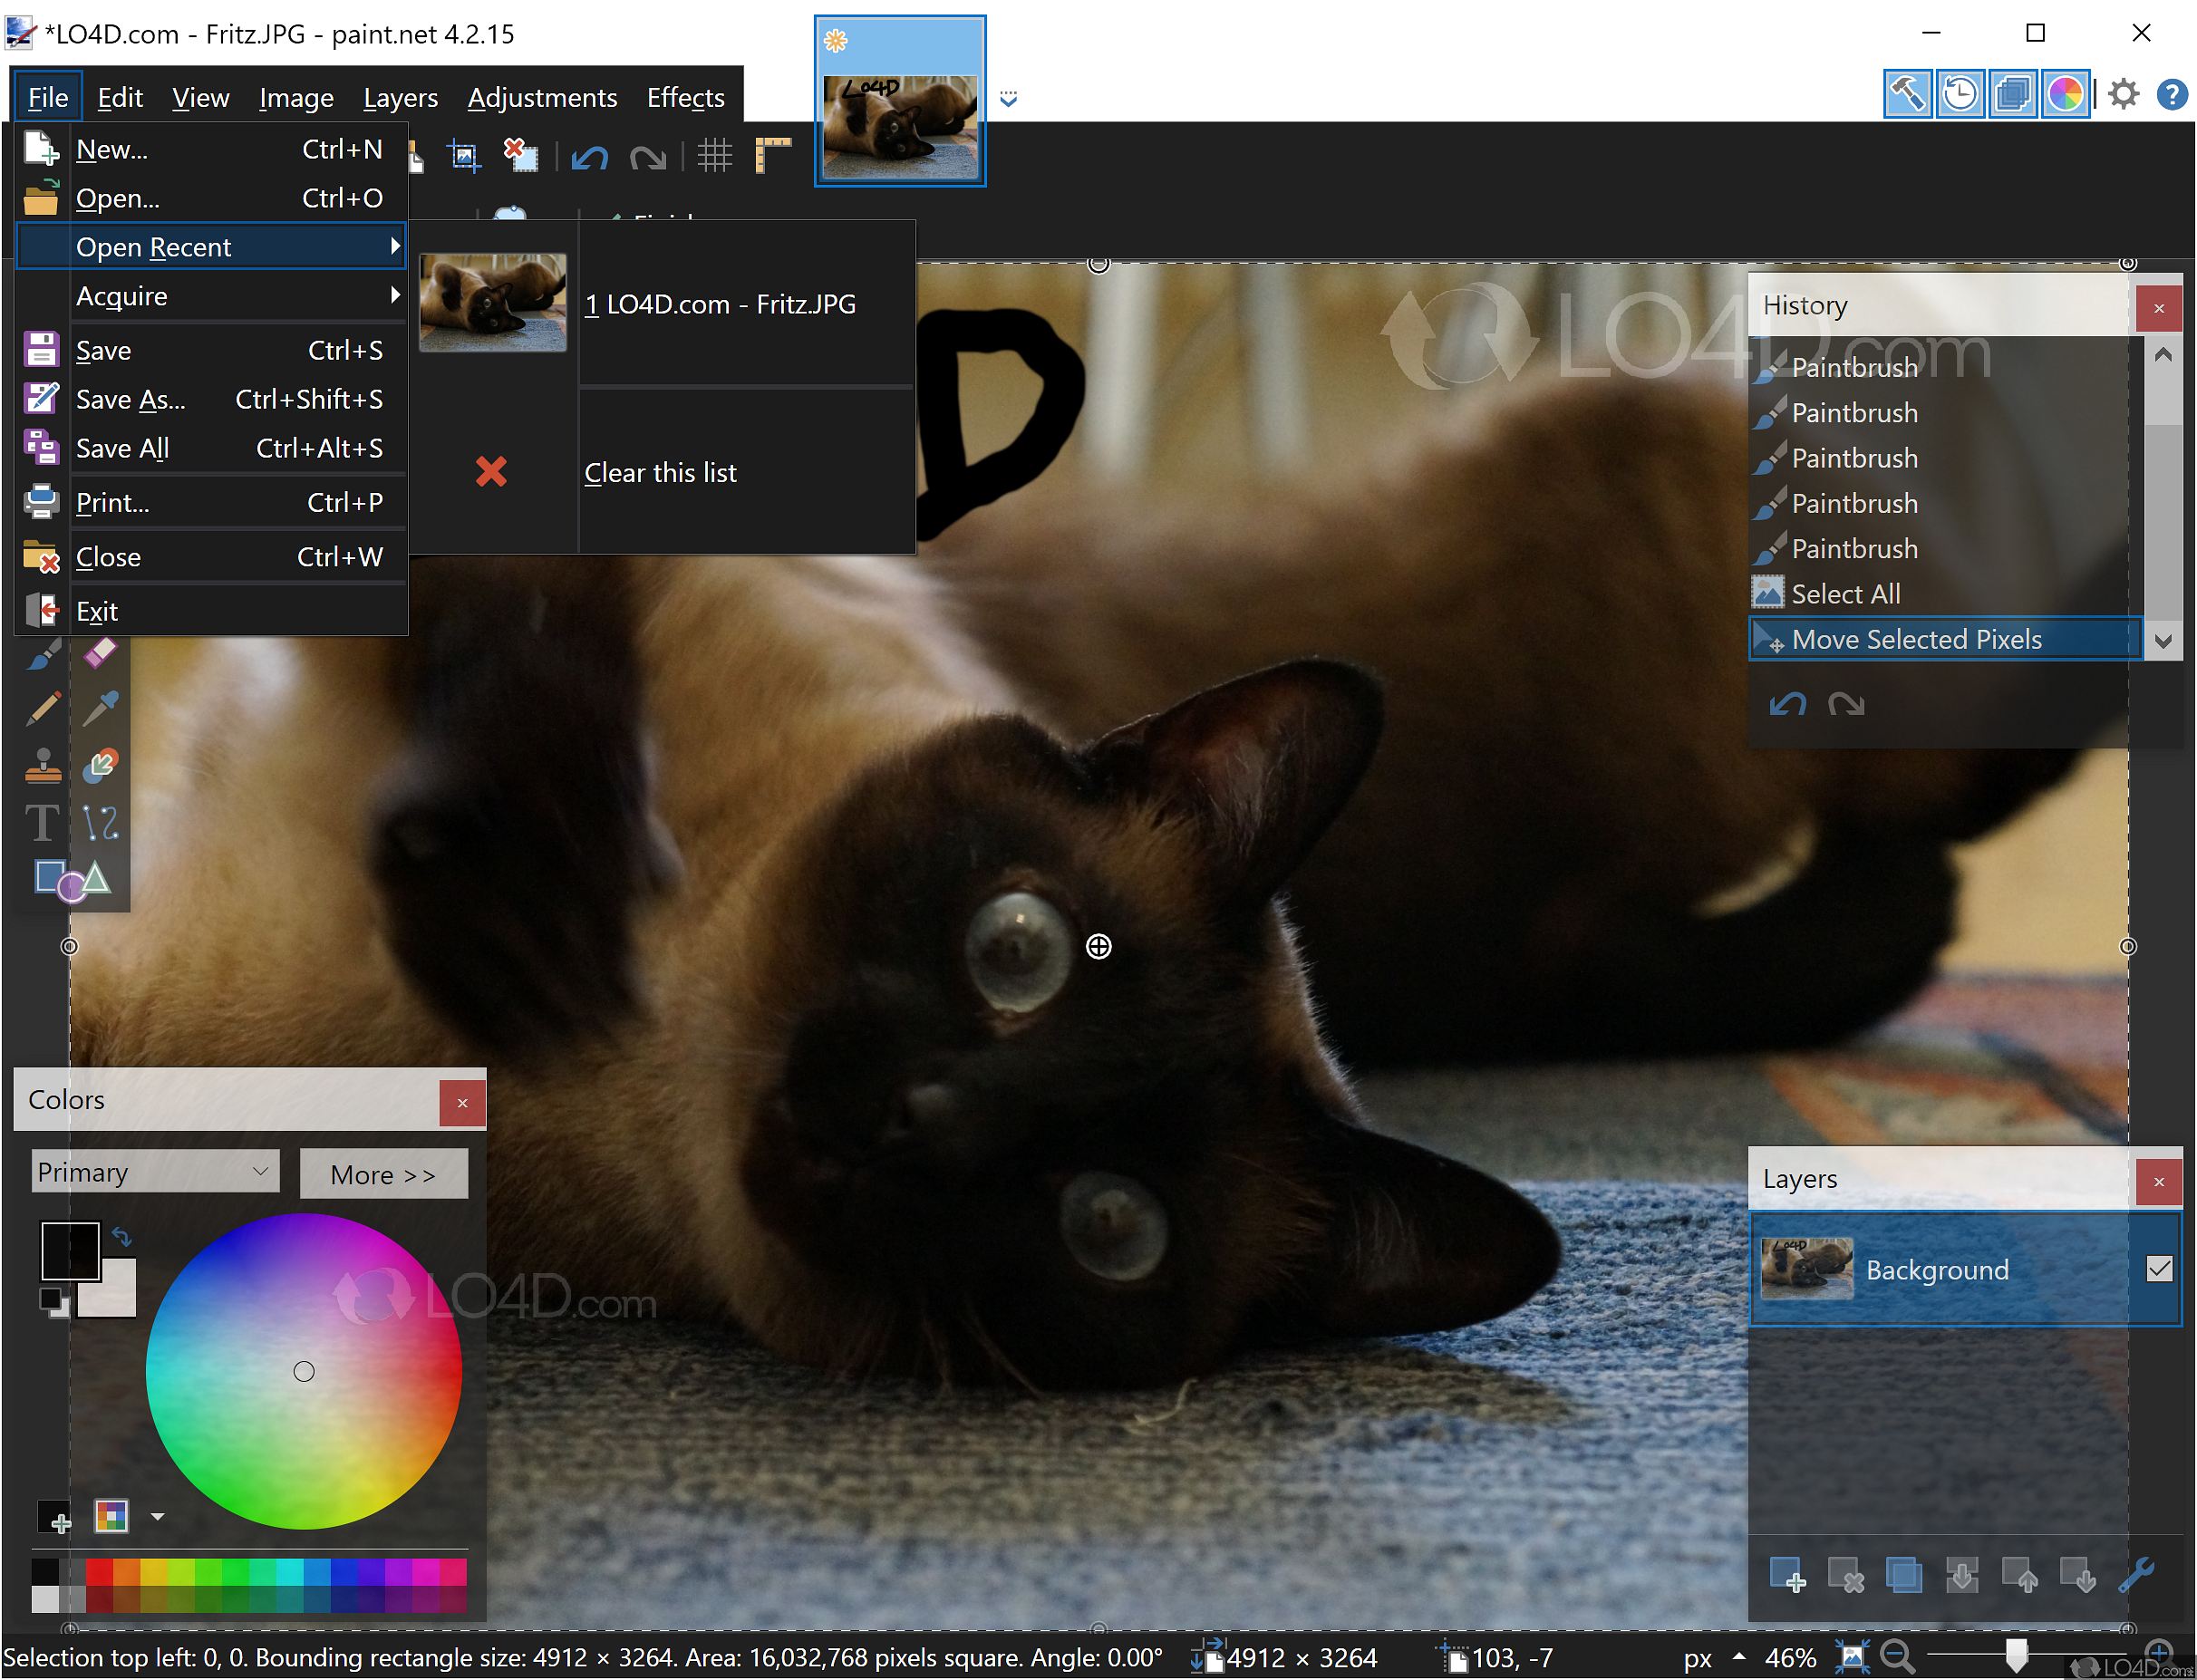Merge layer down icon in Layers panel
This screenshot has width=2197, height=1680.
coord(1961,1575)
